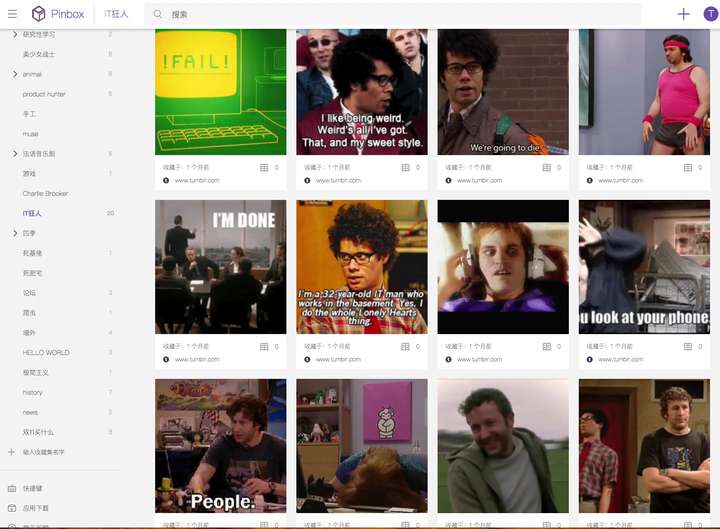The height and width of the screenshot is (529, 720).
Task: Expand the collection chevron above 游戏
Action: click(x=15, y=153)
